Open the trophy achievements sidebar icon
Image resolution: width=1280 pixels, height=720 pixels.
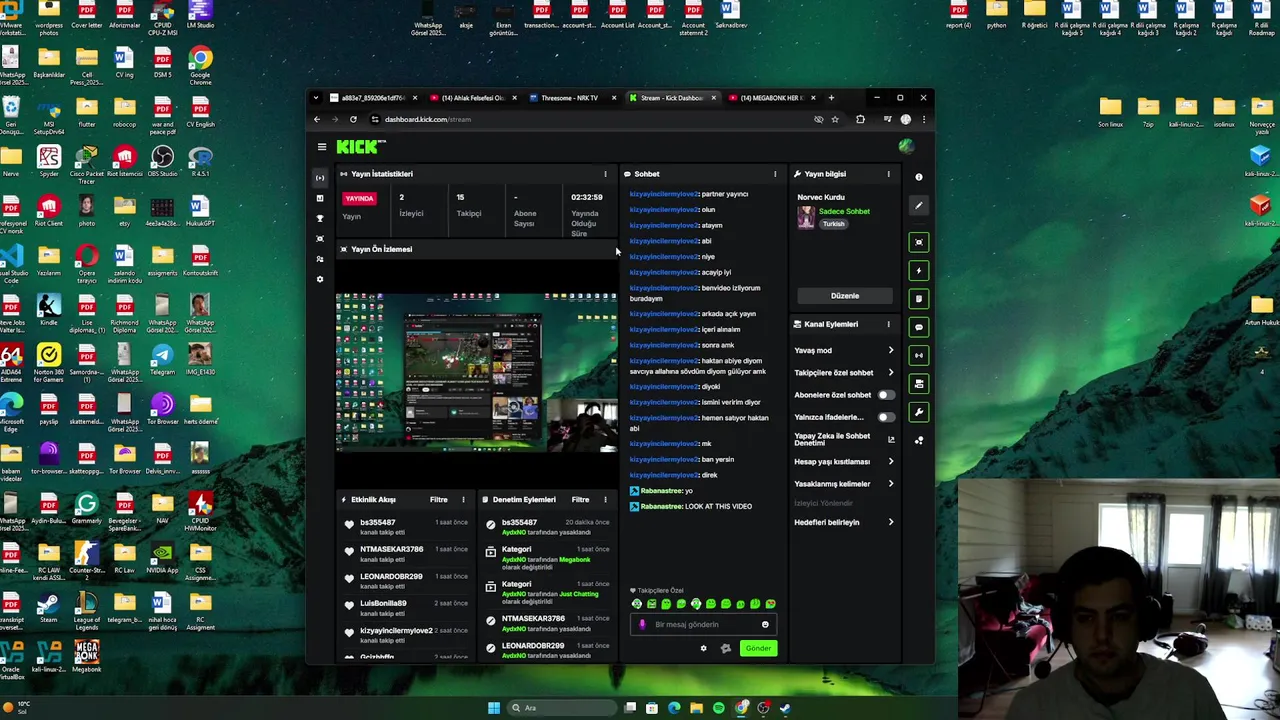click(x=320, y=218)
